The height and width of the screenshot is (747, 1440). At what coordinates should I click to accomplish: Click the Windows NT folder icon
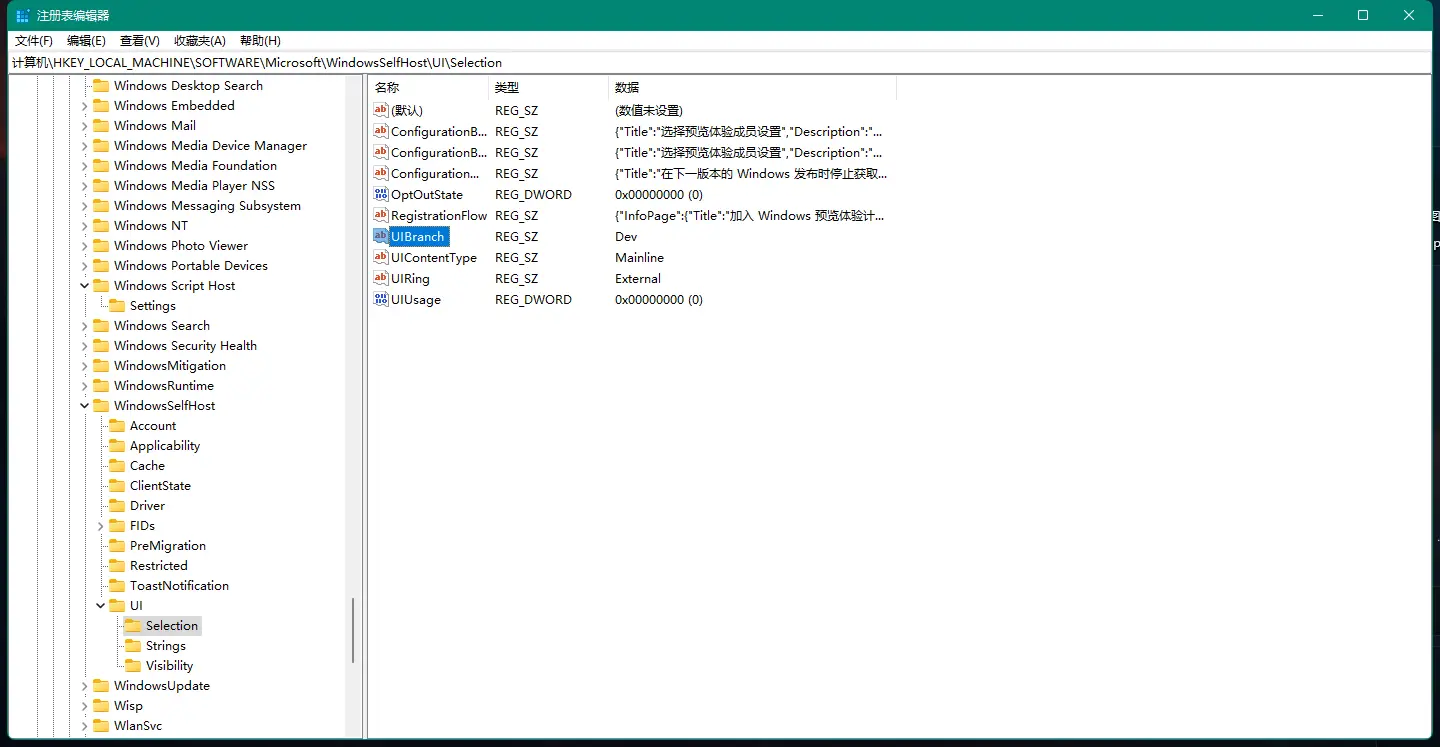click(x=101, y=226)
